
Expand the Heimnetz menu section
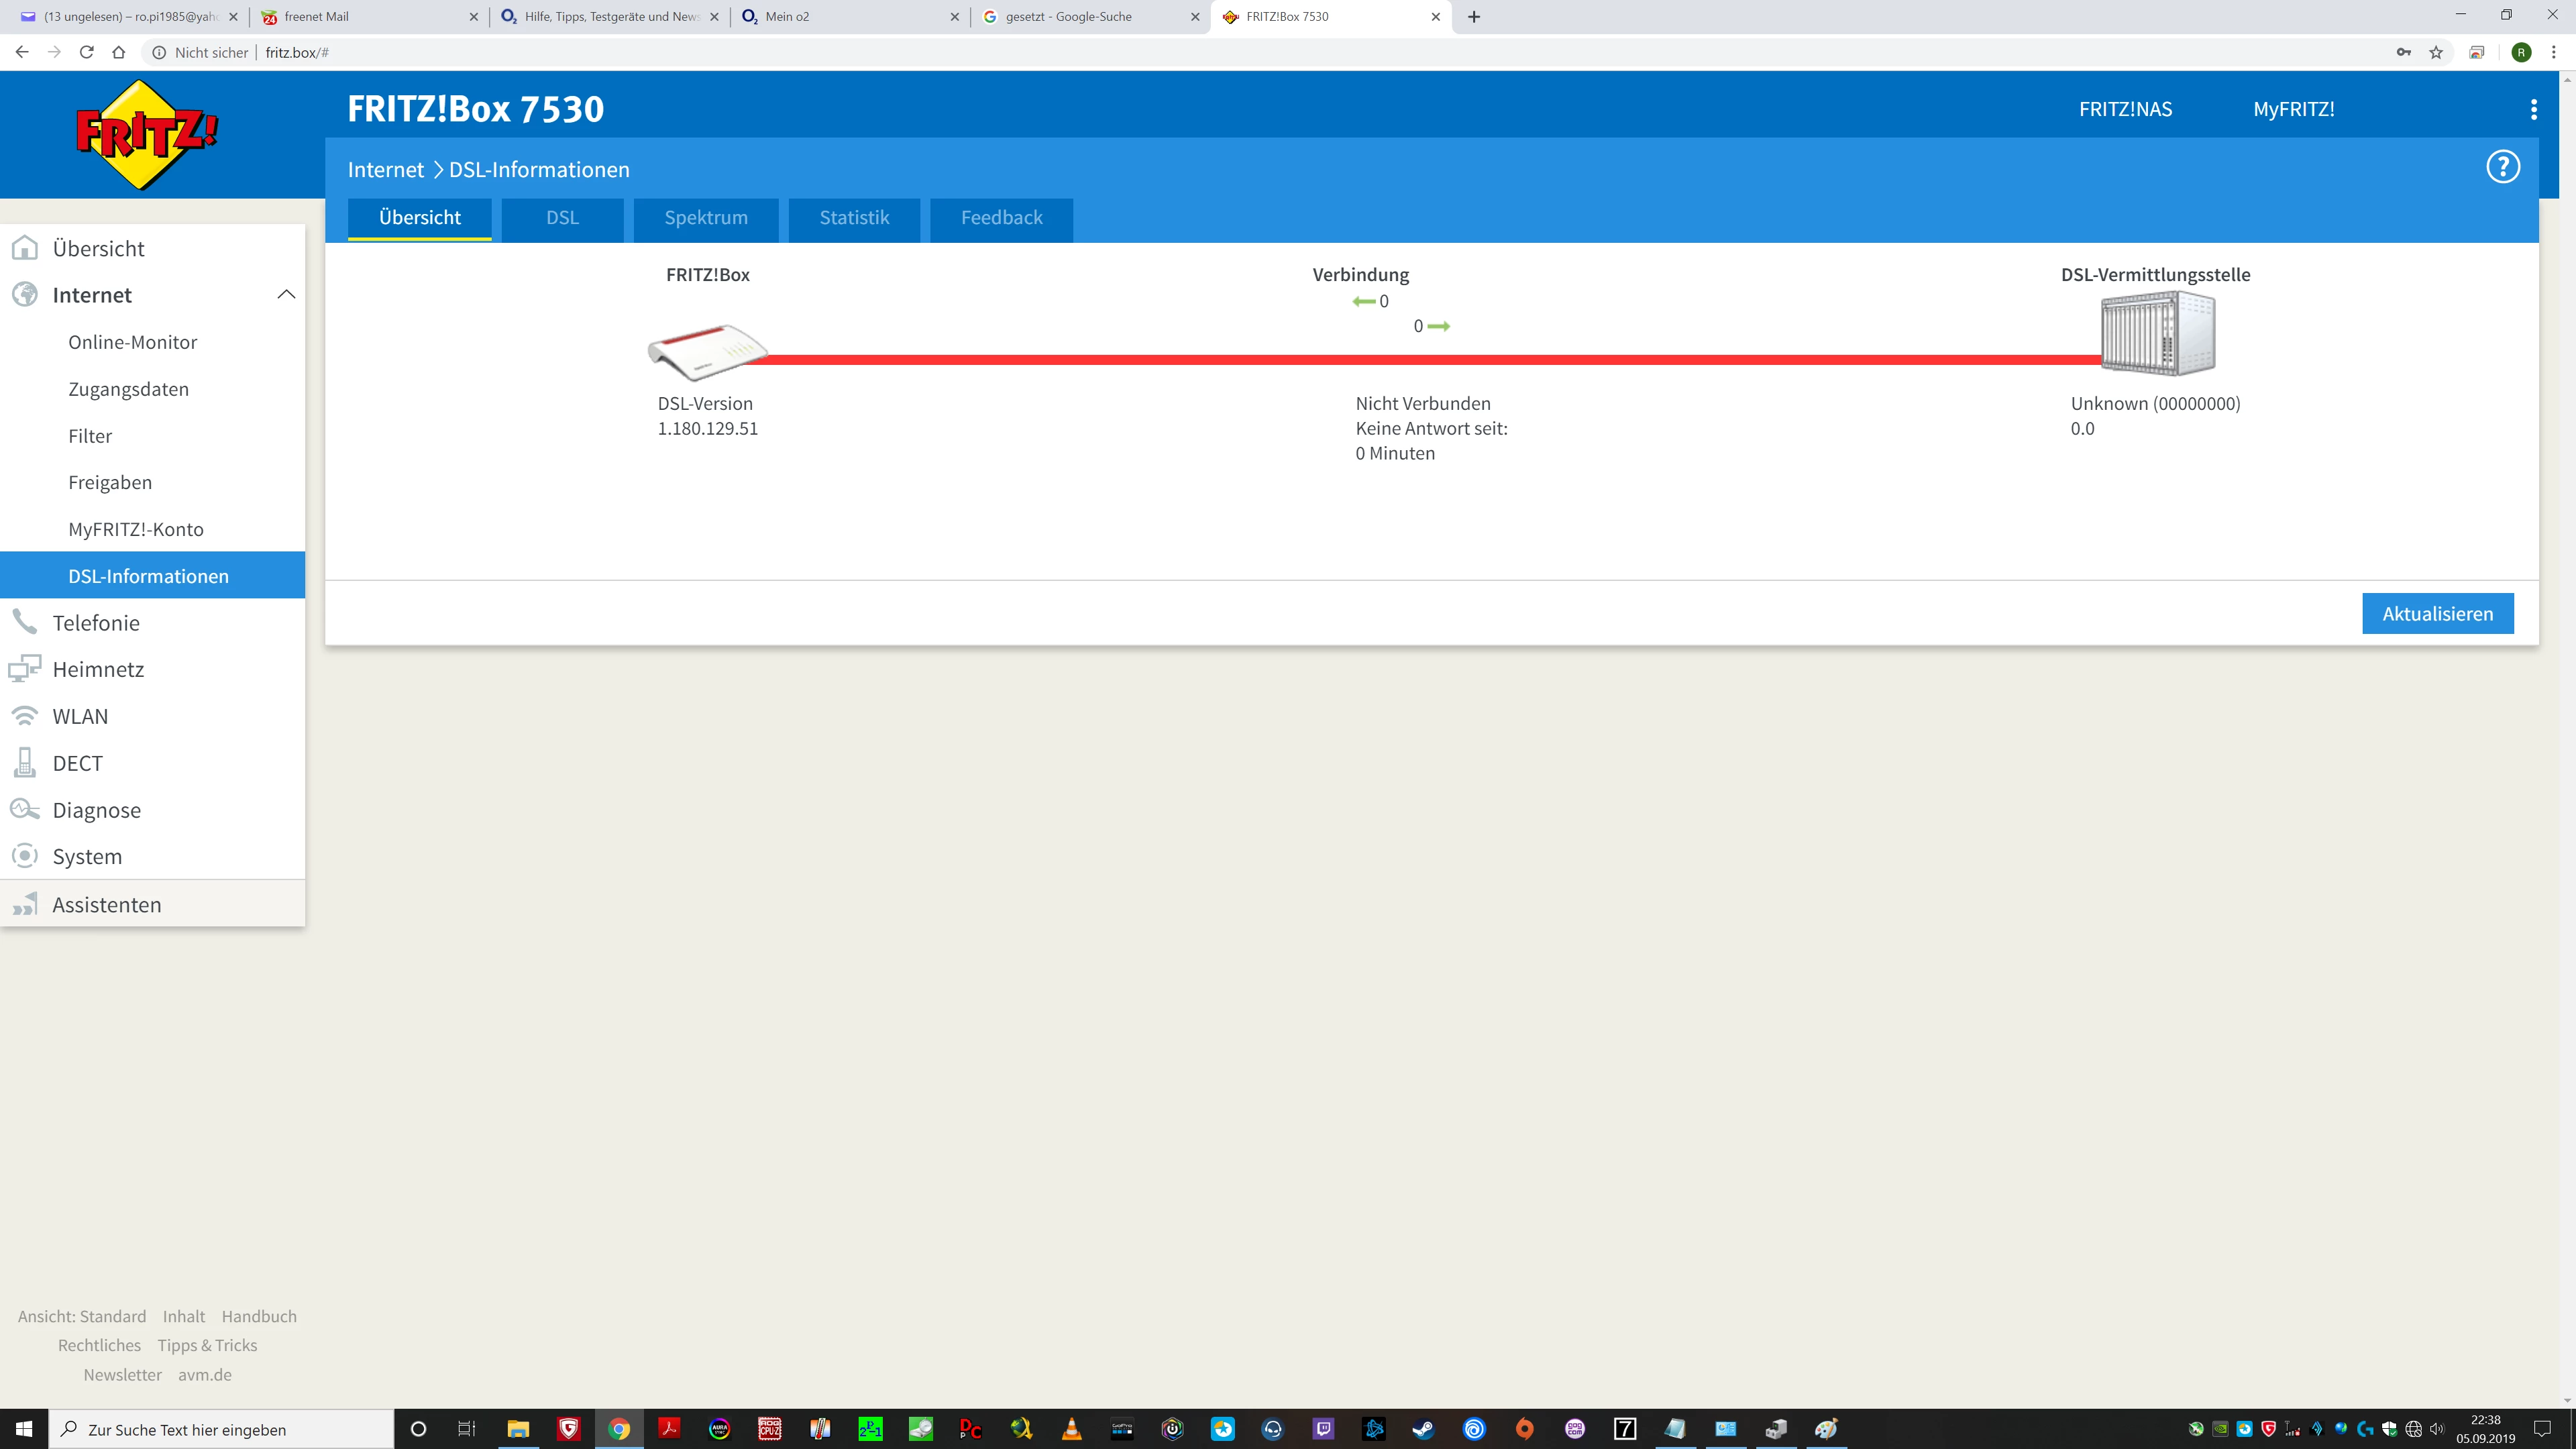coord(98,669)
